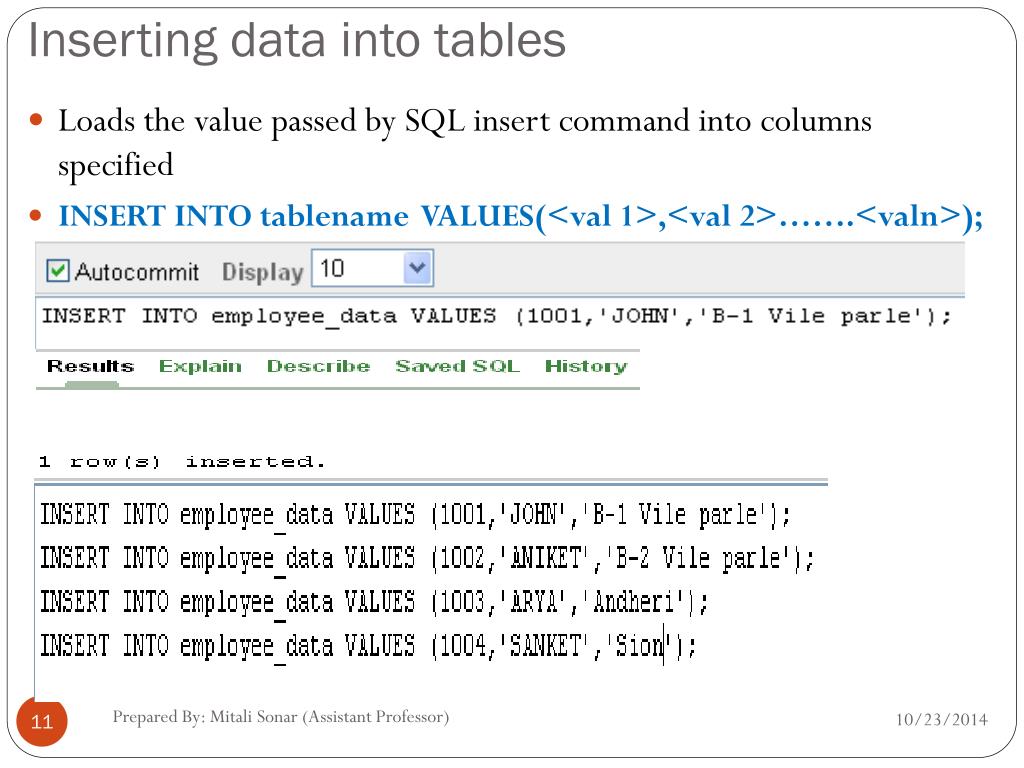Click the slide title 'Inserting data into tables'
Screen dimensions: 1024x768
pyautogui.click(x=297, y=40)
